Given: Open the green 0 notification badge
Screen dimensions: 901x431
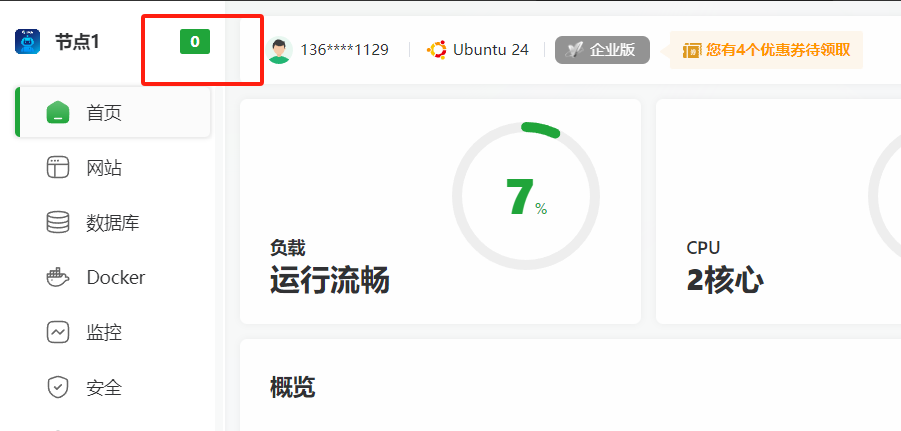Looking at the screenshot, I should (195, 42).
